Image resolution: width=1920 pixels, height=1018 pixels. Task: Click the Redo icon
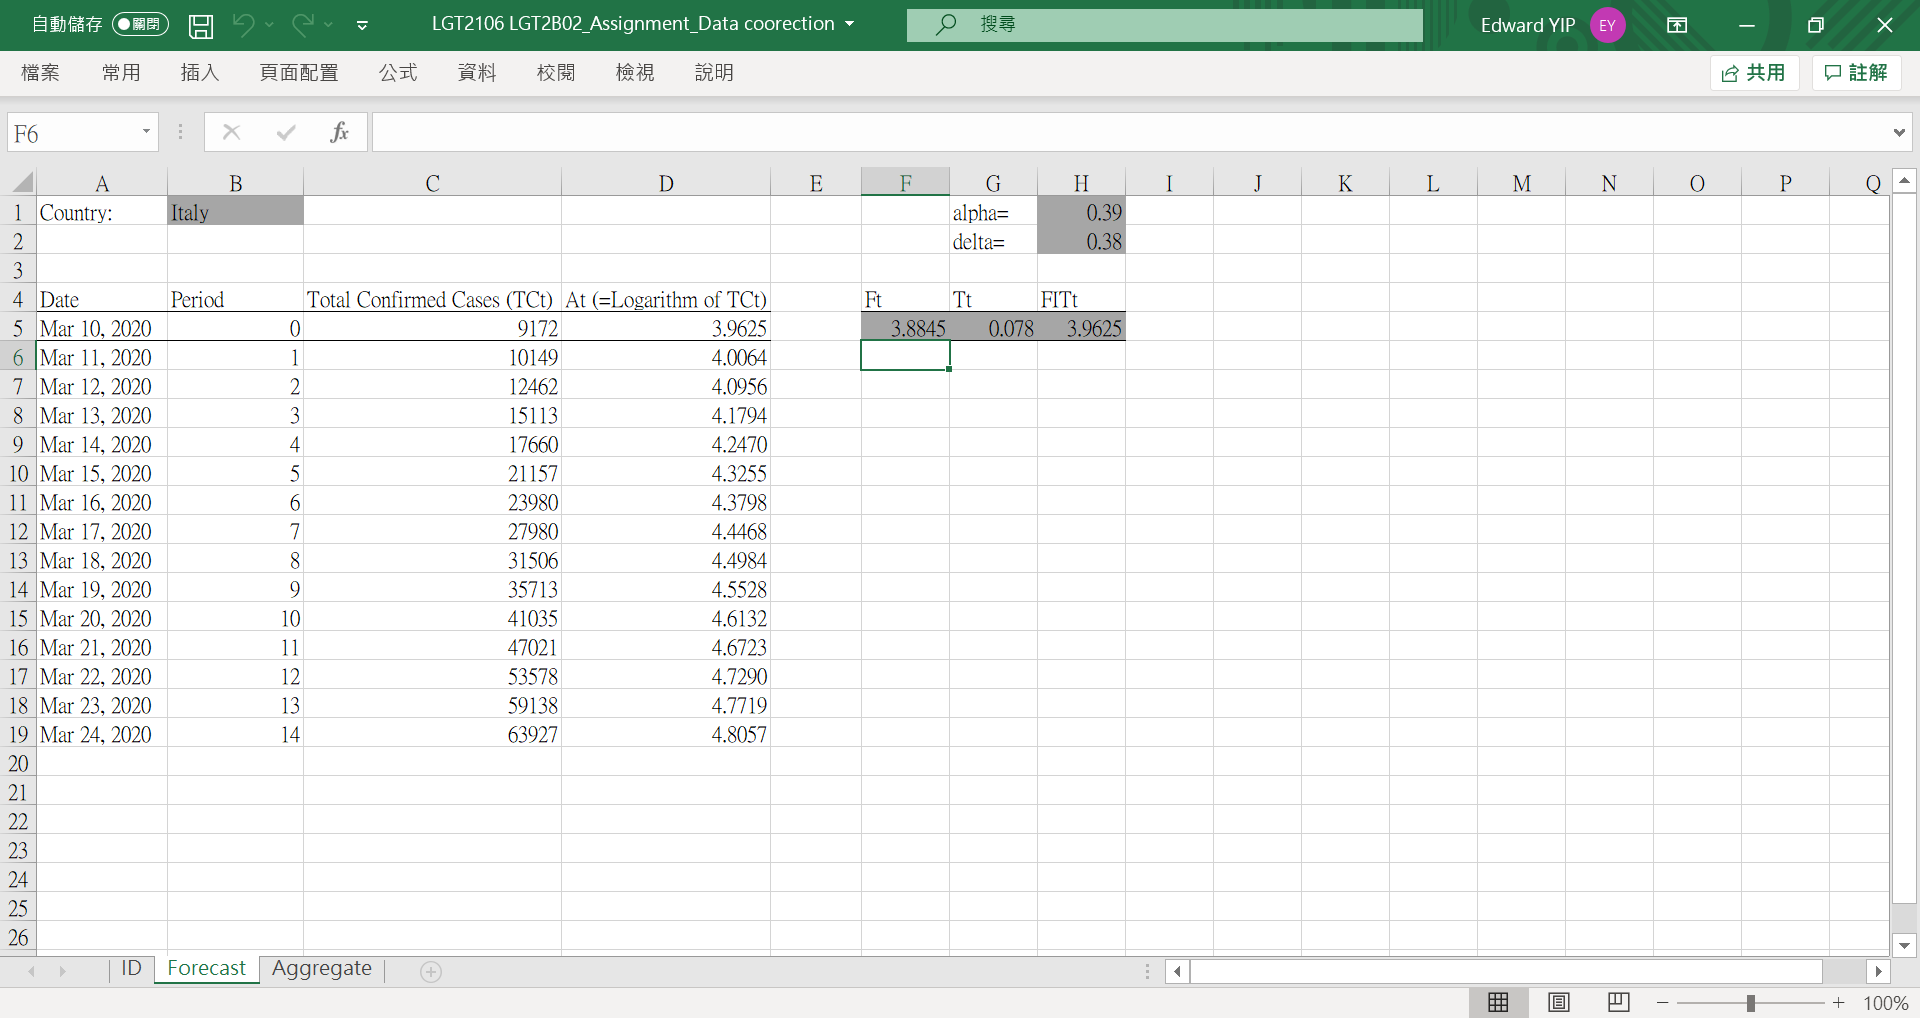click(x=303, y=26)
